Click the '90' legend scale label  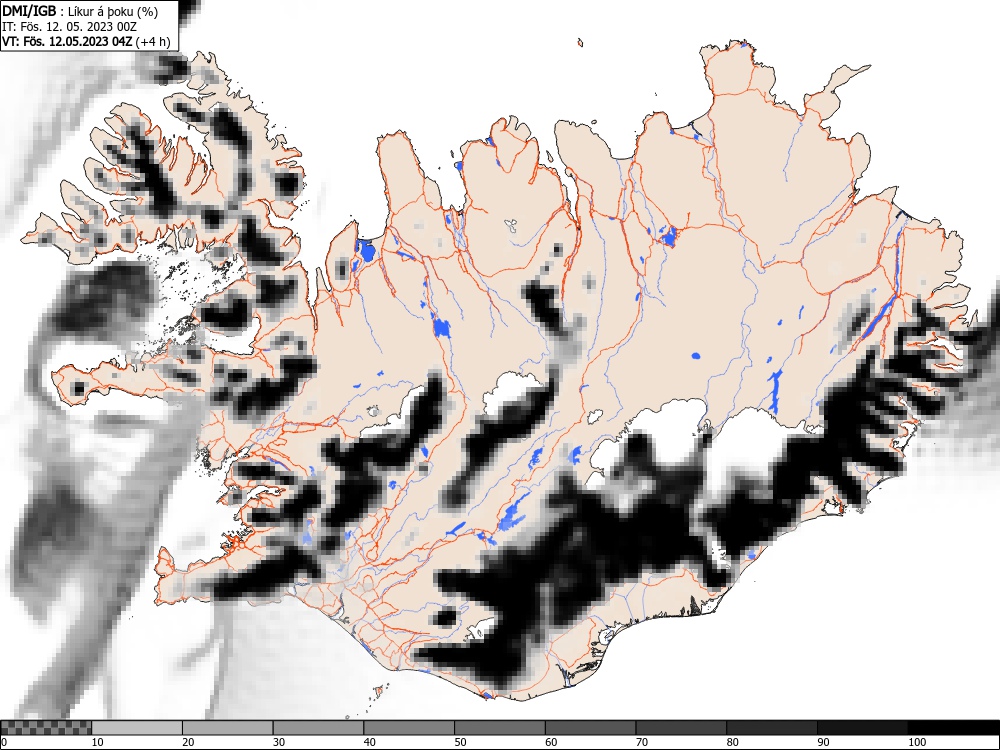tap(823, 742)
